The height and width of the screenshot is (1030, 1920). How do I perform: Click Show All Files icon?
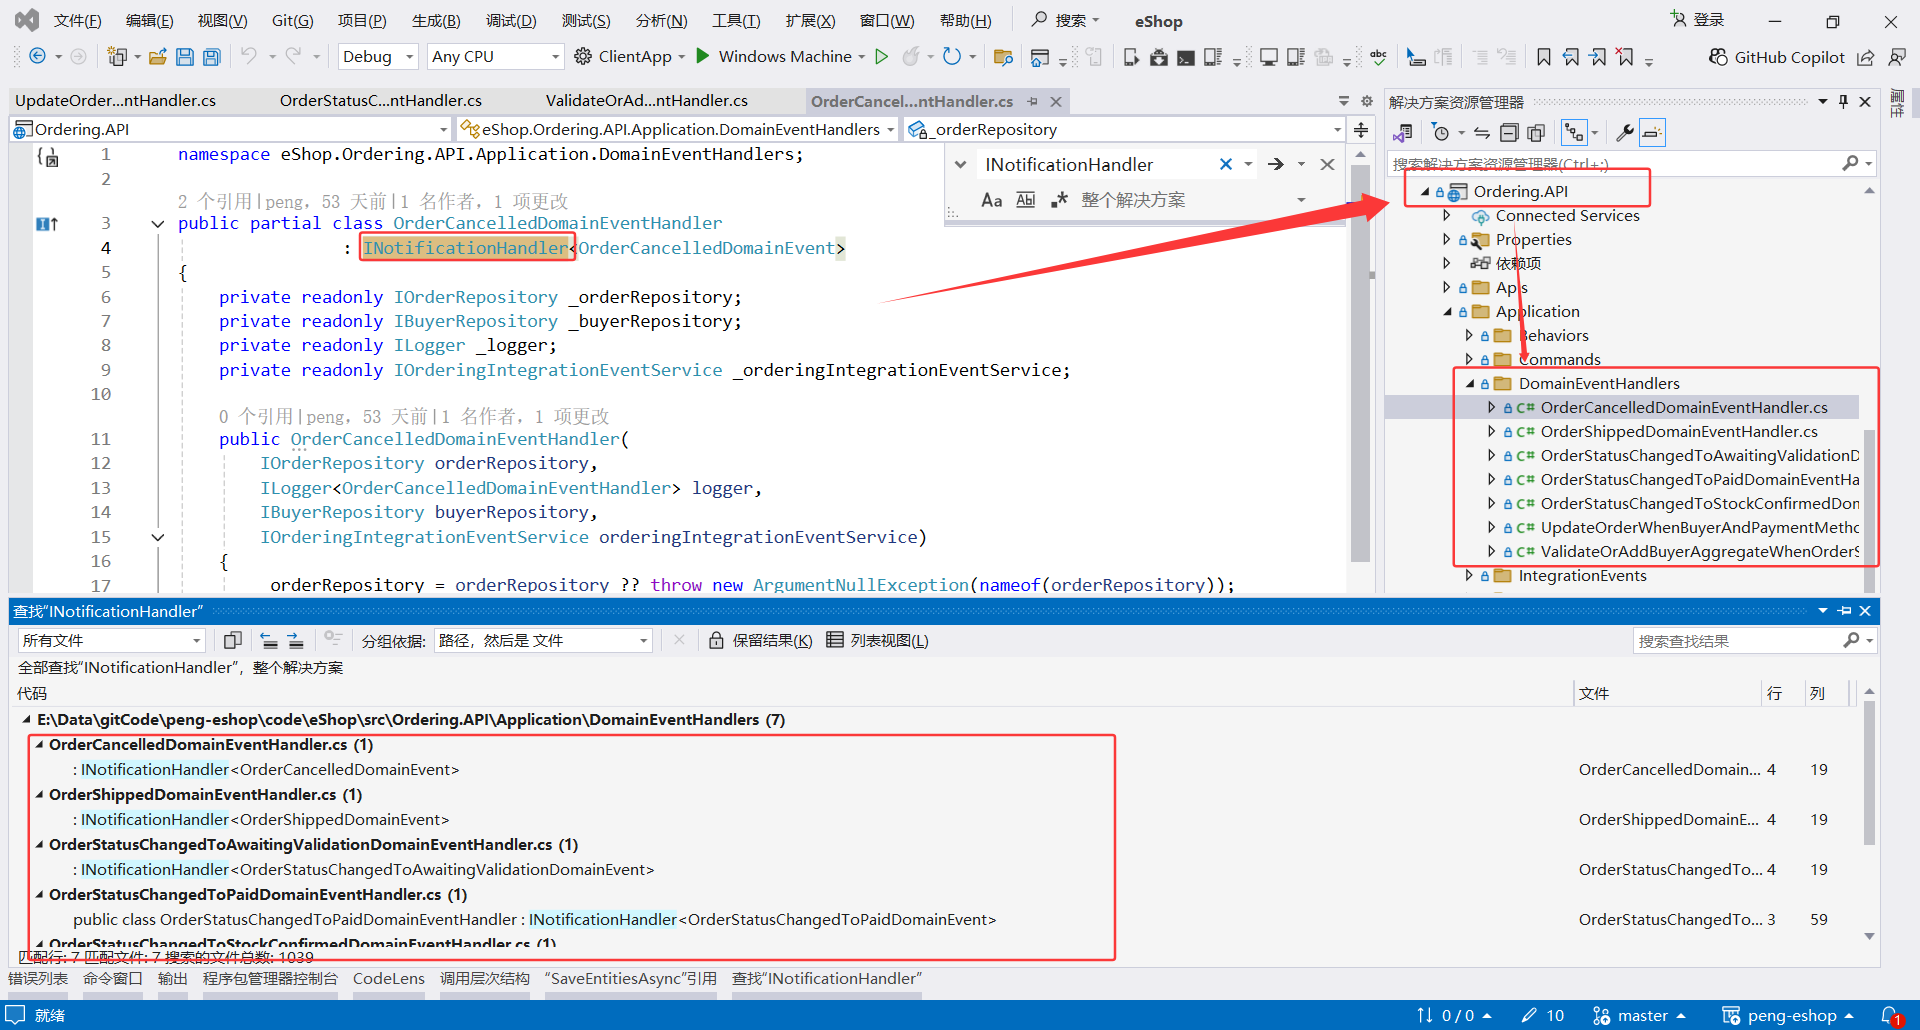[x=1536, y=133]
